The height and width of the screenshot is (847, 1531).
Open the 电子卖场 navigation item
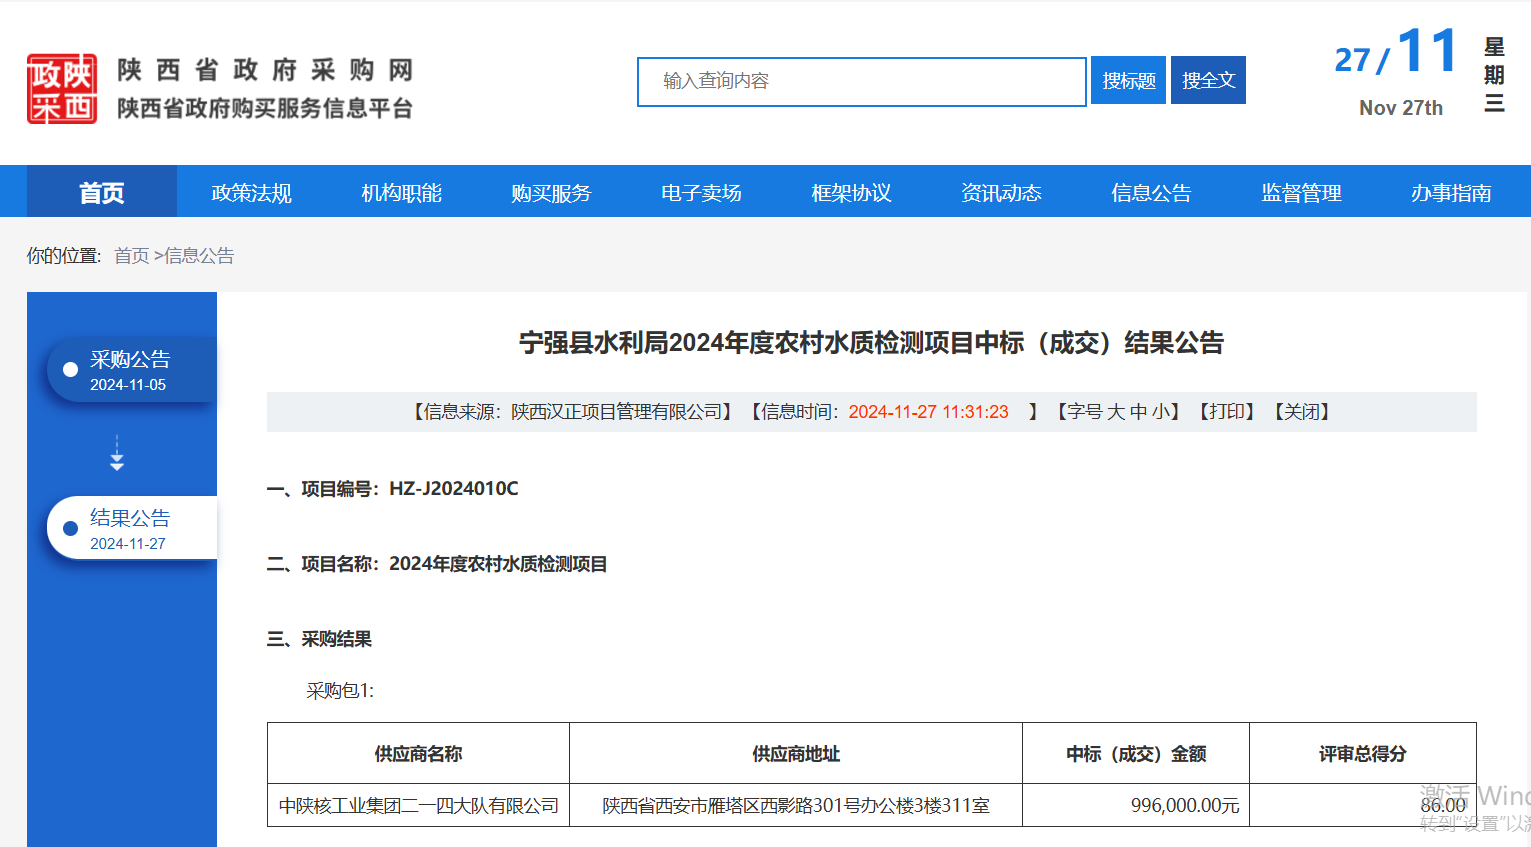pos(701,193)
